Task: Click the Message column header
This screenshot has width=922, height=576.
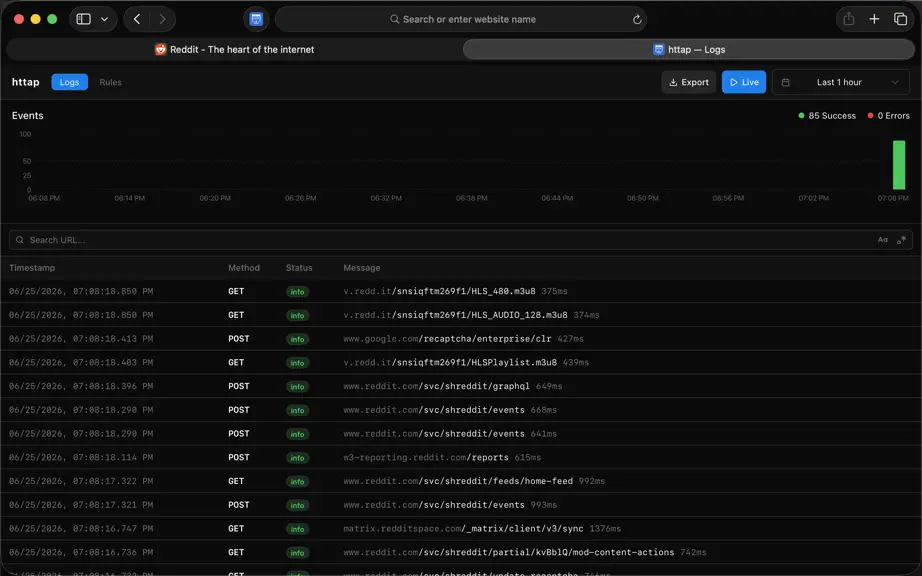Action: click(x=362, y=267)
